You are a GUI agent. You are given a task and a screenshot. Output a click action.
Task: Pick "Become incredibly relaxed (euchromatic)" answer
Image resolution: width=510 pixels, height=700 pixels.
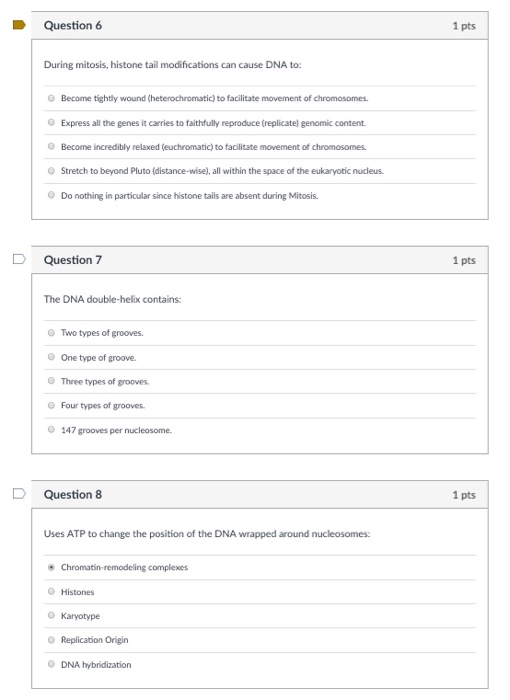point(51,146)
